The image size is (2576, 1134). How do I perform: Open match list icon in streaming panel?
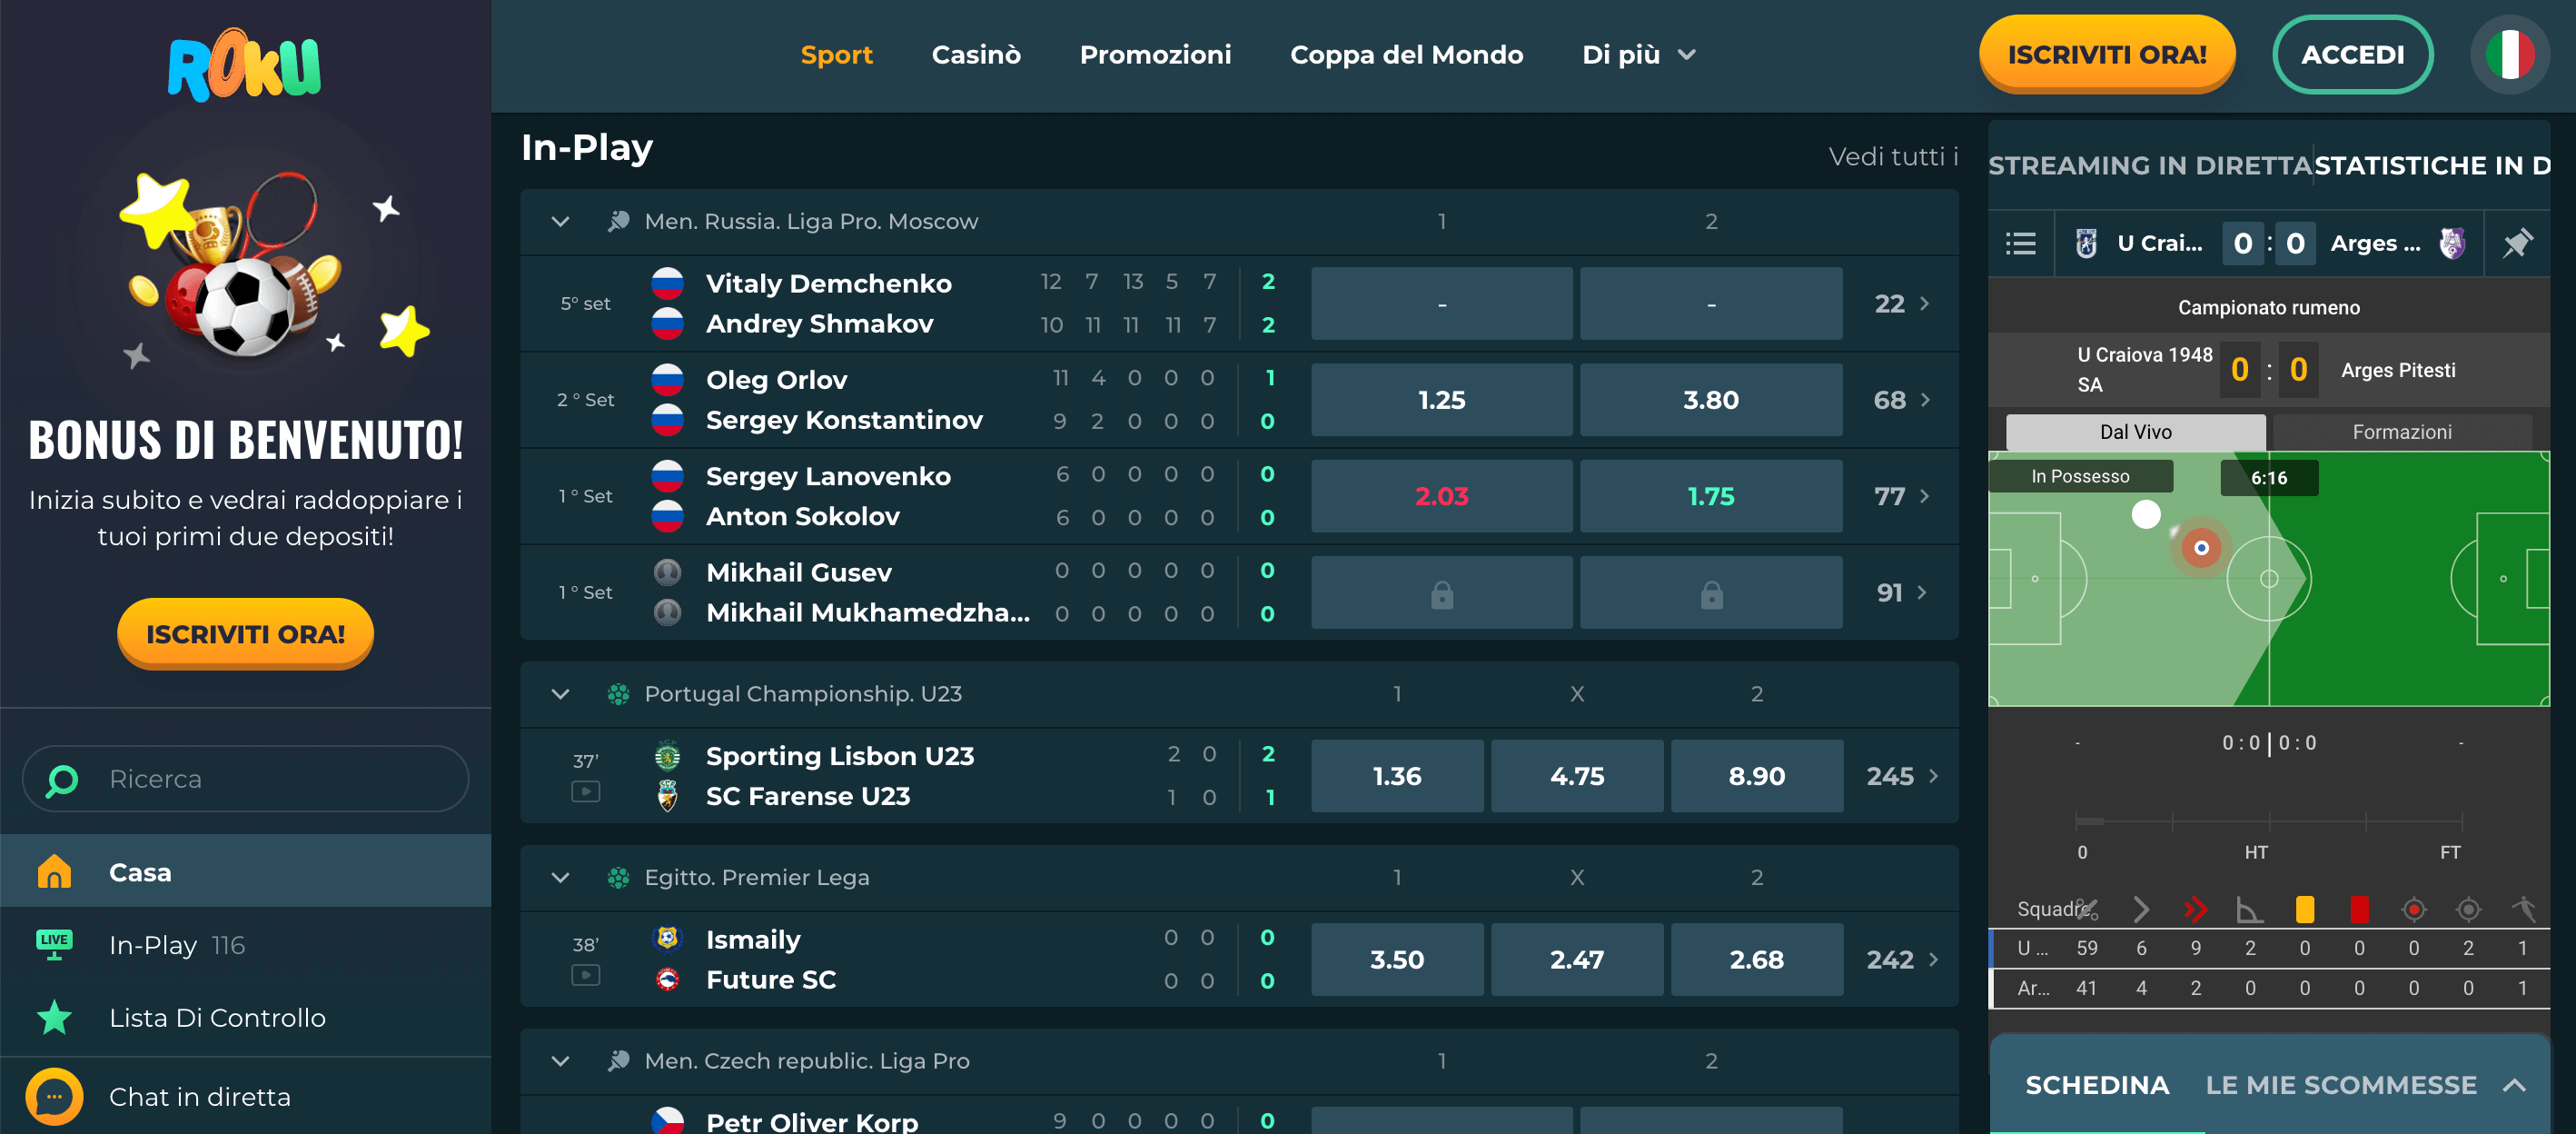coord(2021,243)
